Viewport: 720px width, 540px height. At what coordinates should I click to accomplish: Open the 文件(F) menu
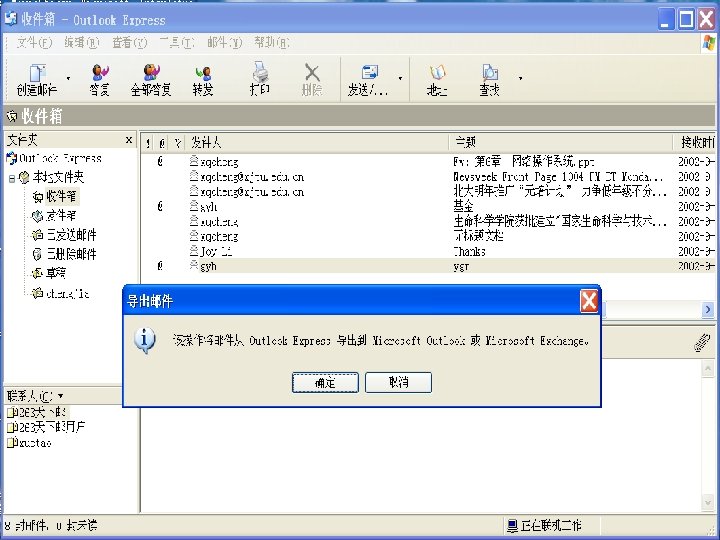click(x=34, y=43)
